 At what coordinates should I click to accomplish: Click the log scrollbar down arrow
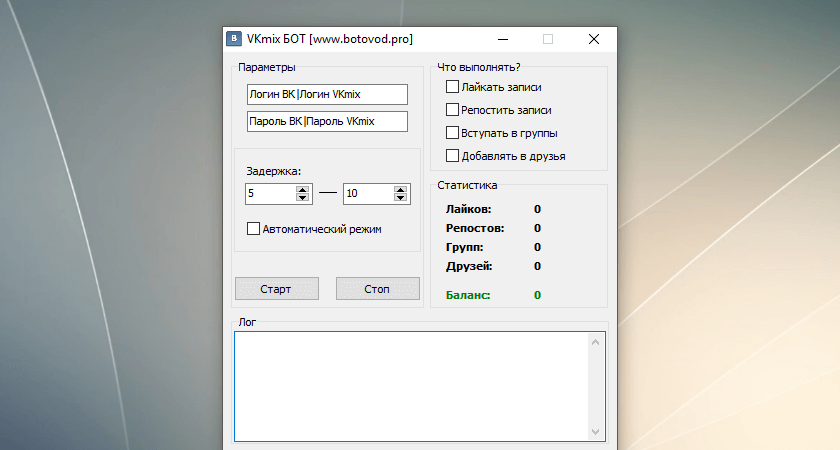(595, 431)
